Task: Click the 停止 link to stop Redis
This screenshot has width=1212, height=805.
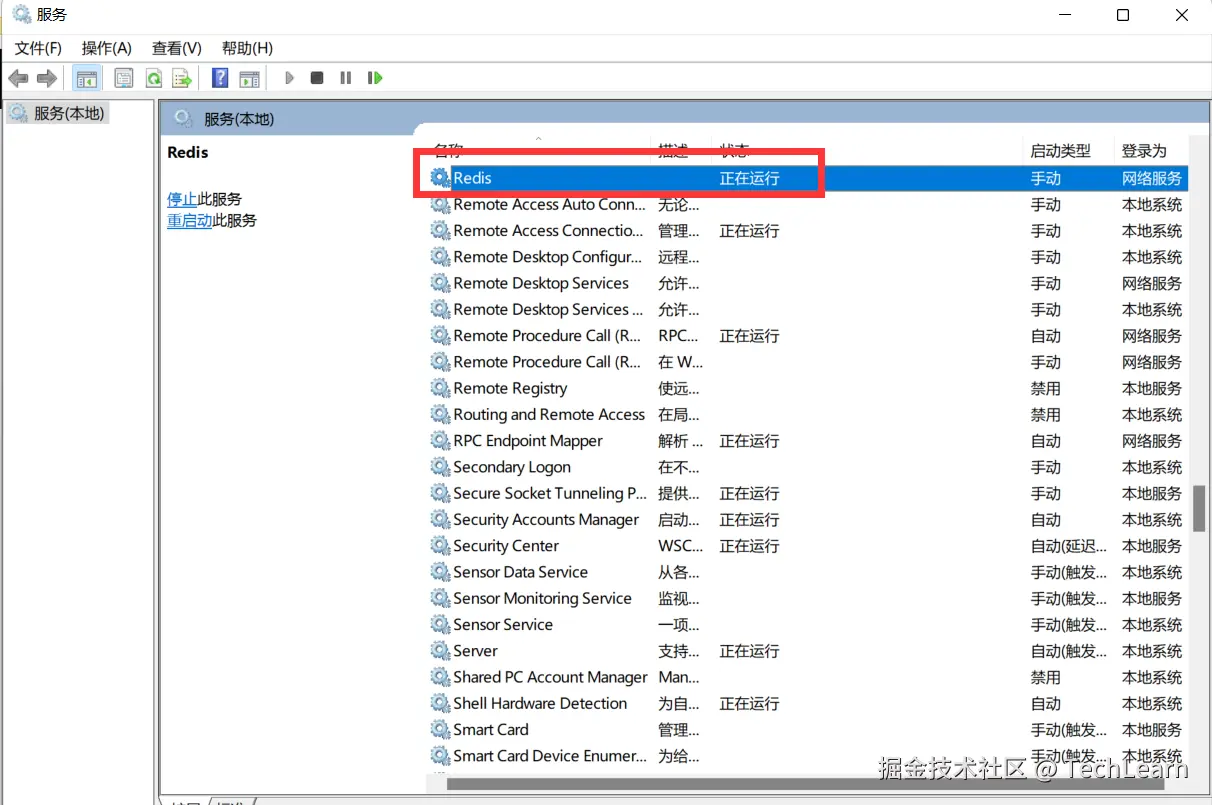Action: (x=182, y=199)
